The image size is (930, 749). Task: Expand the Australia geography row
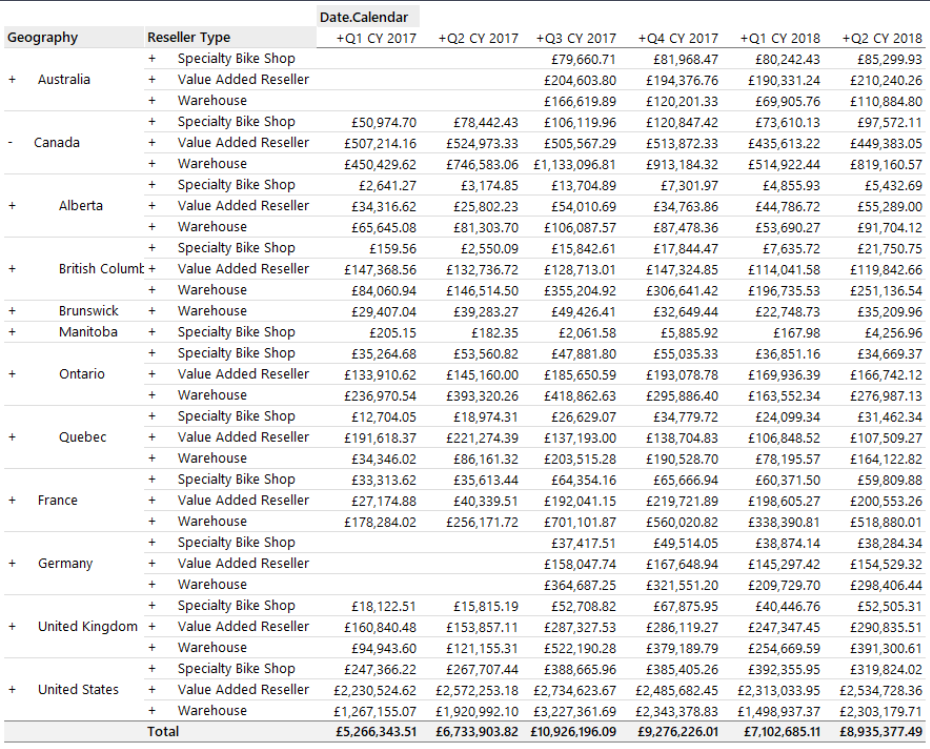10,79
